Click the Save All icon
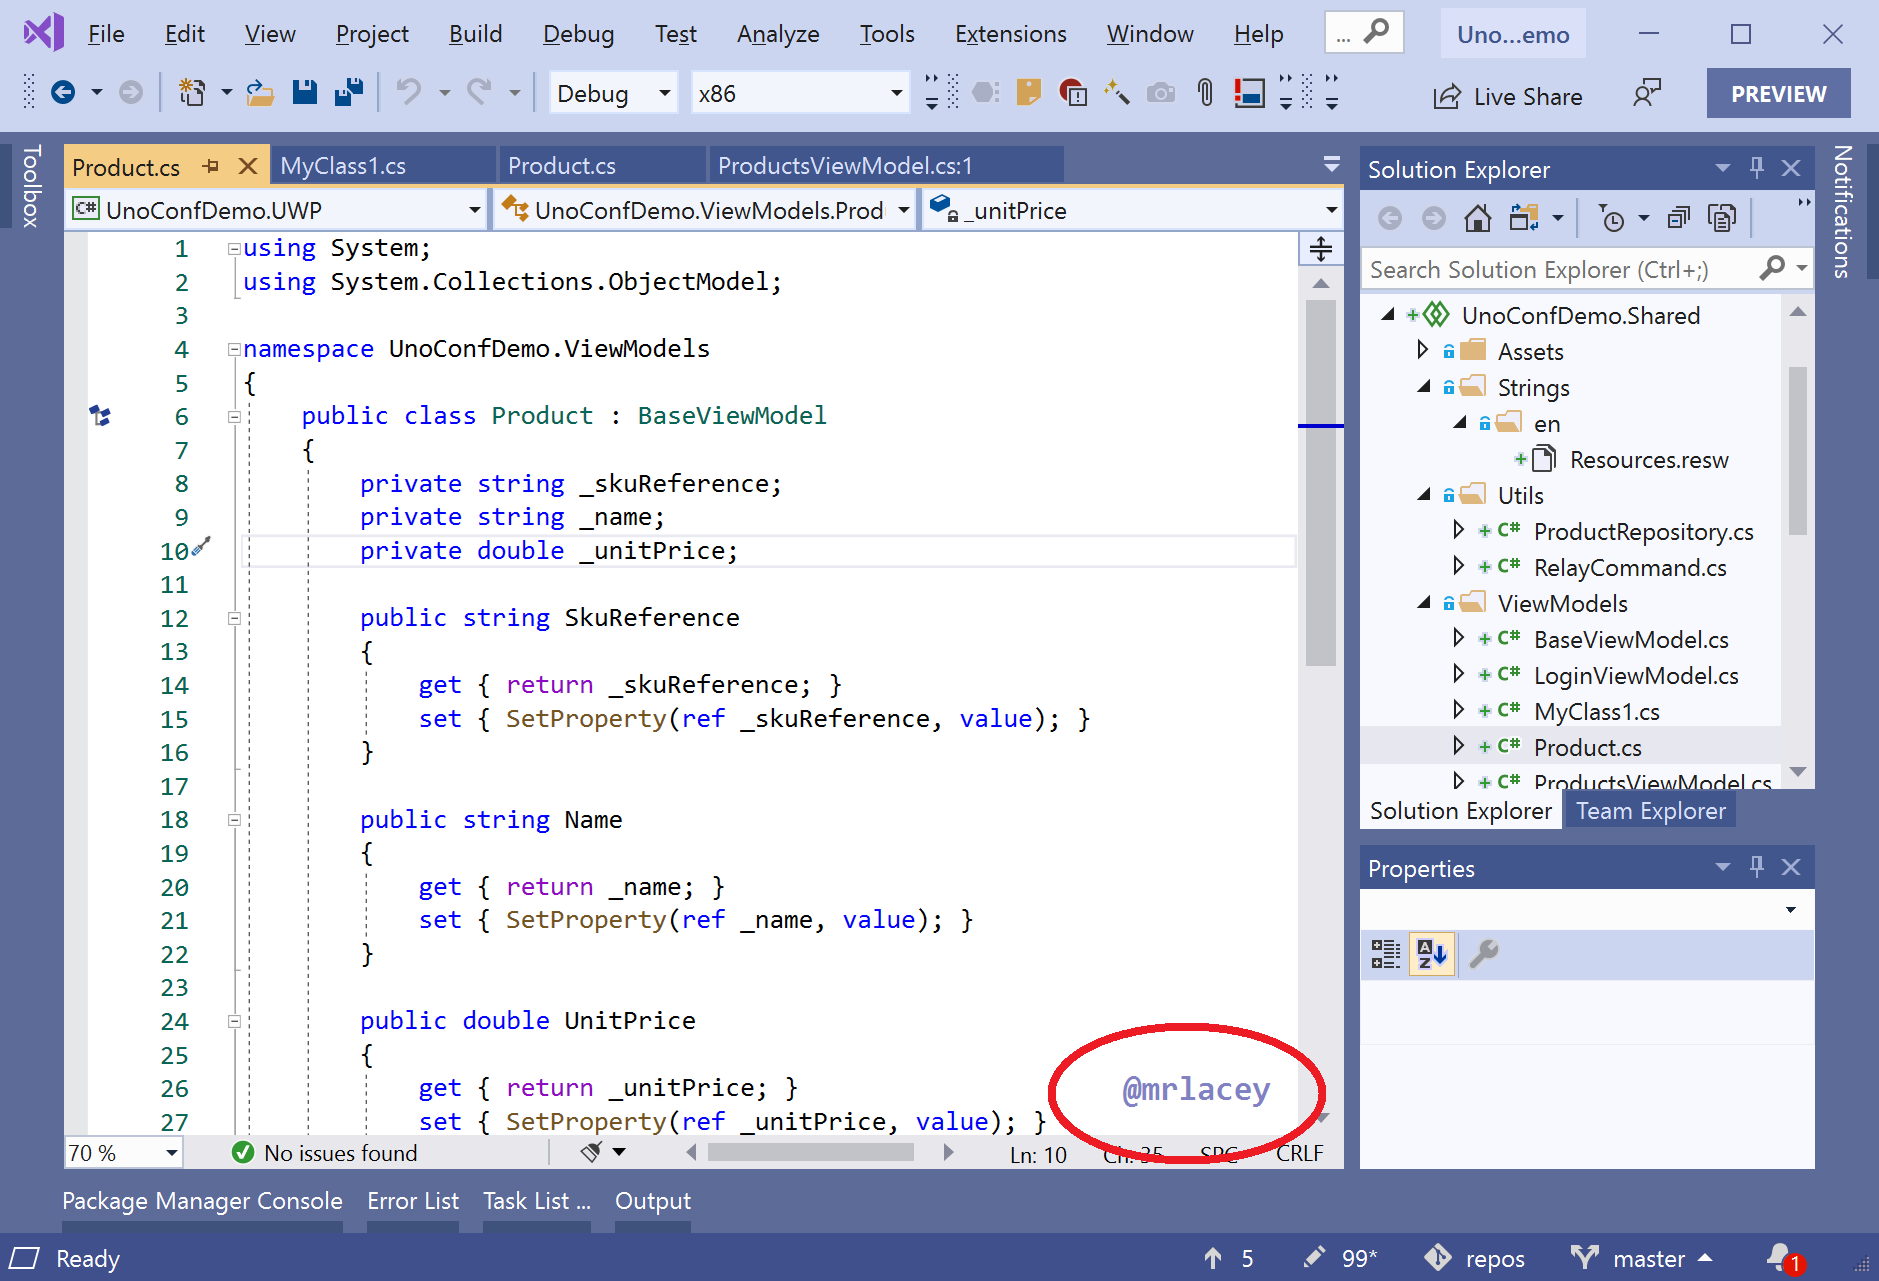The image size is (1879, 1281). [349, 93]
